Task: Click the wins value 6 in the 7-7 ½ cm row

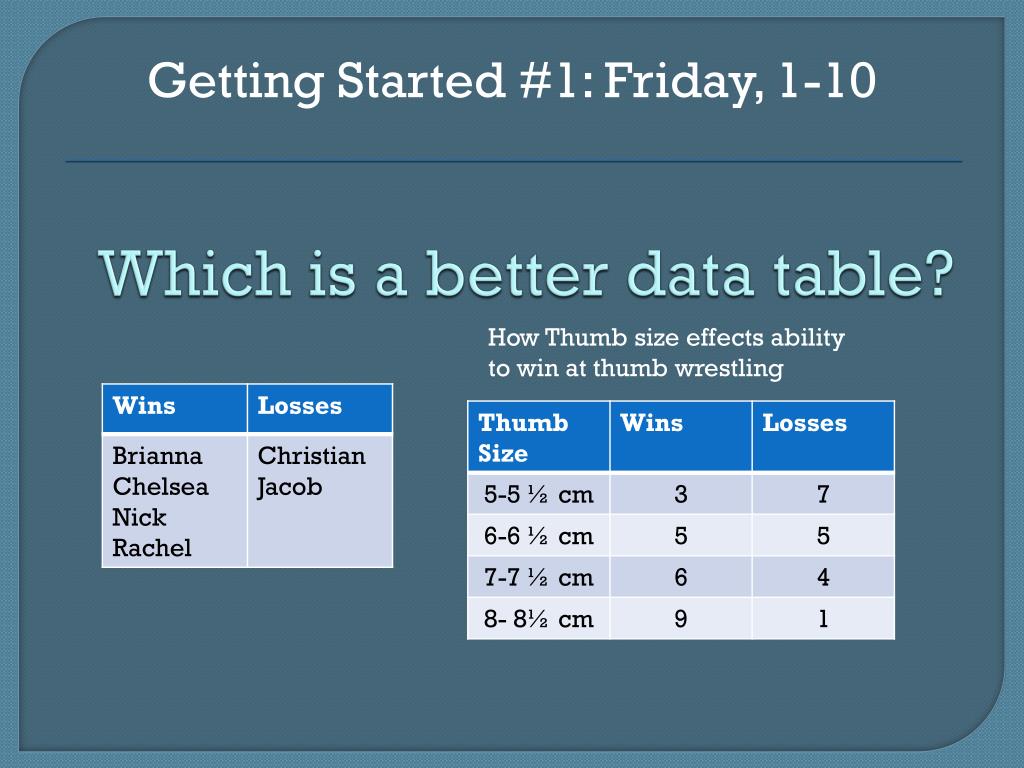Action: (x=680, y=577)
